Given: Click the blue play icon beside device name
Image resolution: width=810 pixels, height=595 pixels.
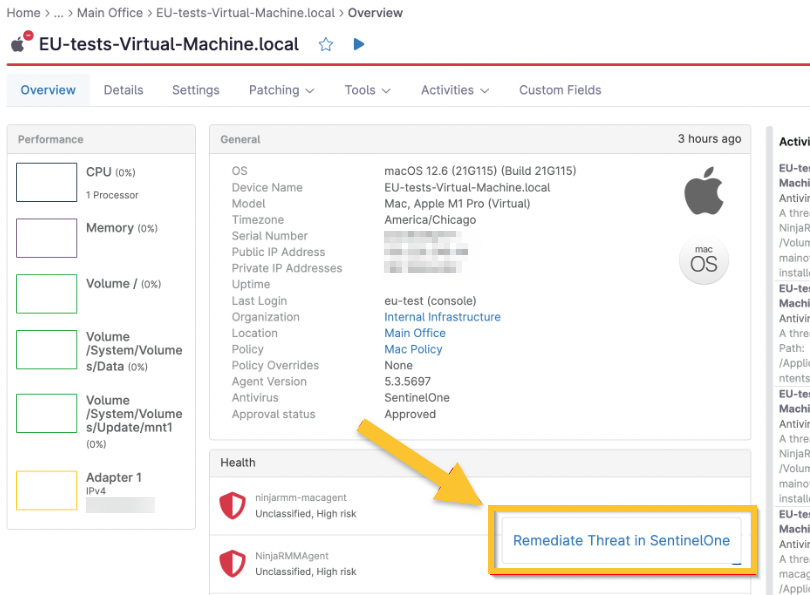Looking at the screenshot, I should [x=359, y=44].
